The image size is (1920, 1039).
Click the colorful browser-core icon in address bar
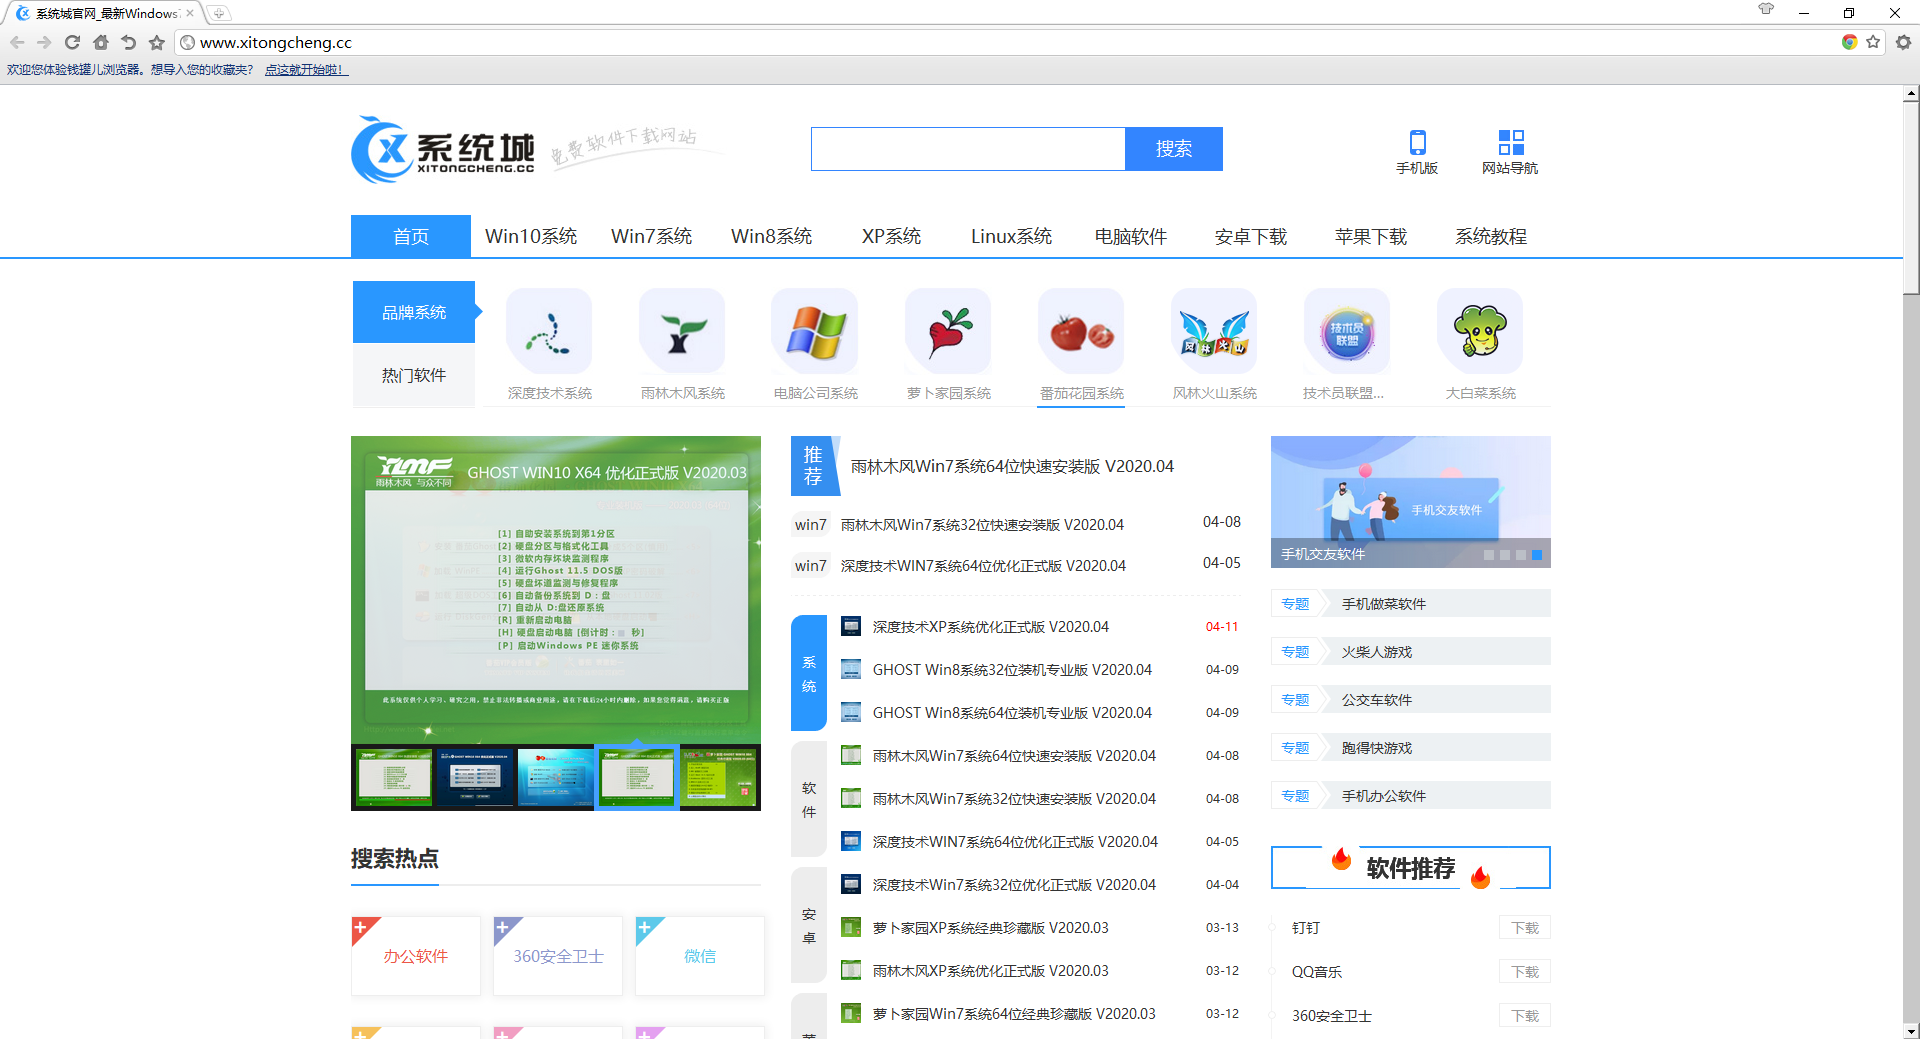click(1849, 42)
